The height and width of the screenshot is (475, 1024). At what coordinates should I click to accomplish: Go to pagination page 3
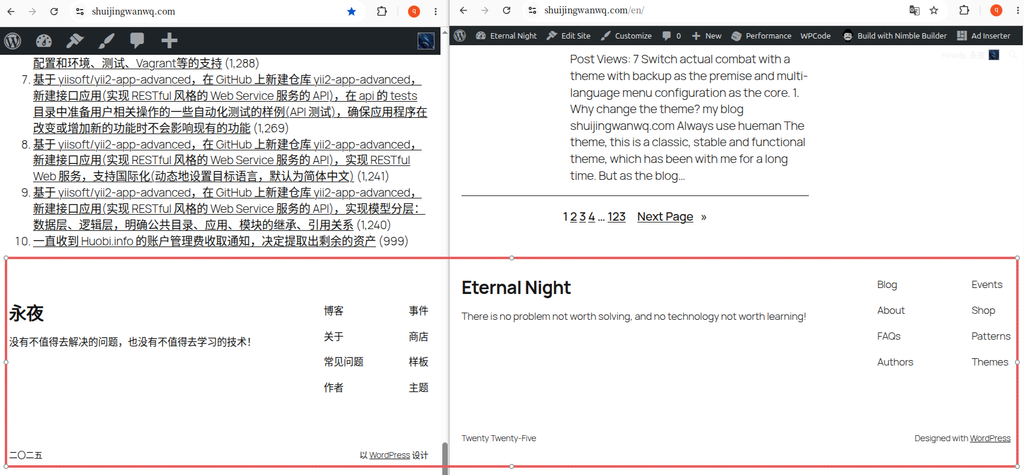[583, 217]
